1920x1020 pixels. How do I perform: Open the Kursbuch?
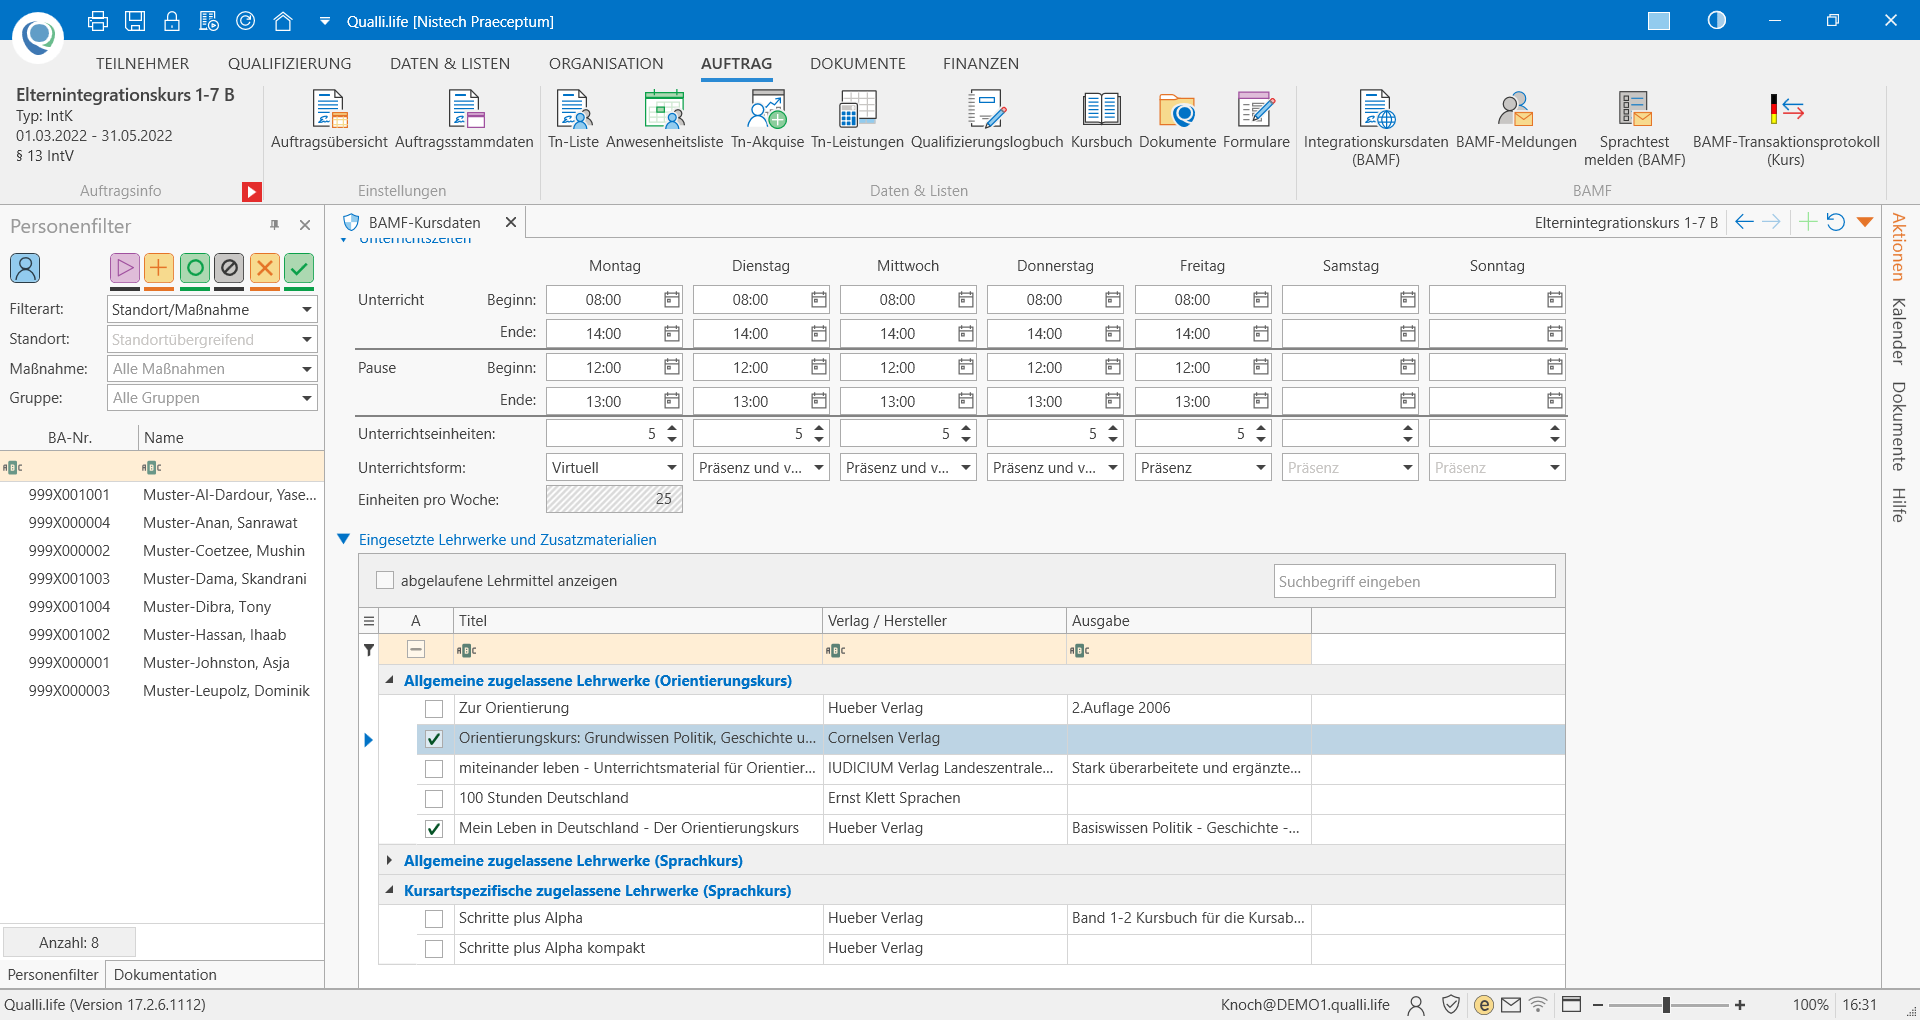coord(1101,120)
